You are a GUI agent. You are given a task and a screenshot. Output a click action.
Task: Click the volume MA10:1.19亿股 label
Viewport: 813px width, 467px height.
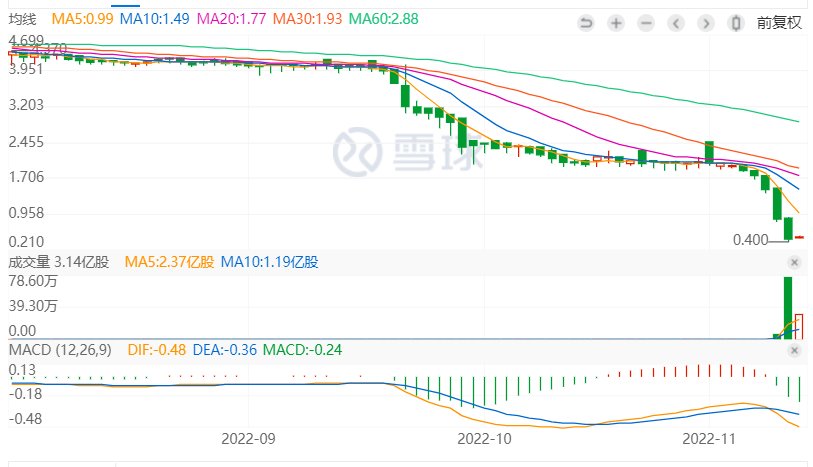click(270, 262)
